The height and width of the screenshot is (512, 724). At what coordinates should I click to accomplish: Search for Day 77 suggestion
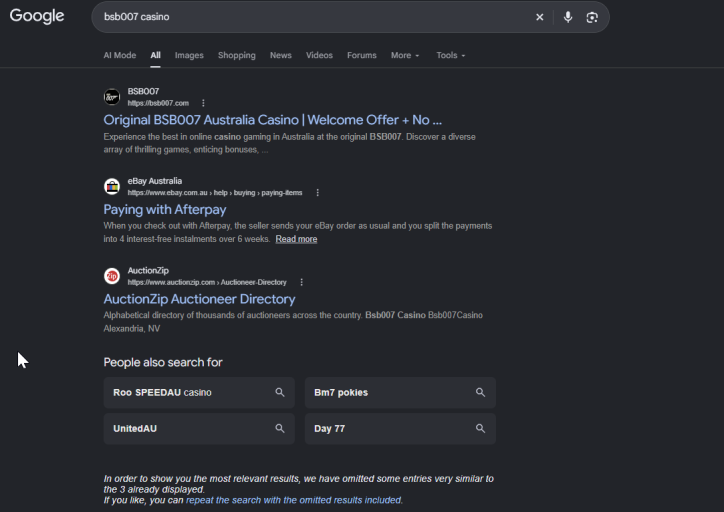pyautogui.click(x=400, y=428)
